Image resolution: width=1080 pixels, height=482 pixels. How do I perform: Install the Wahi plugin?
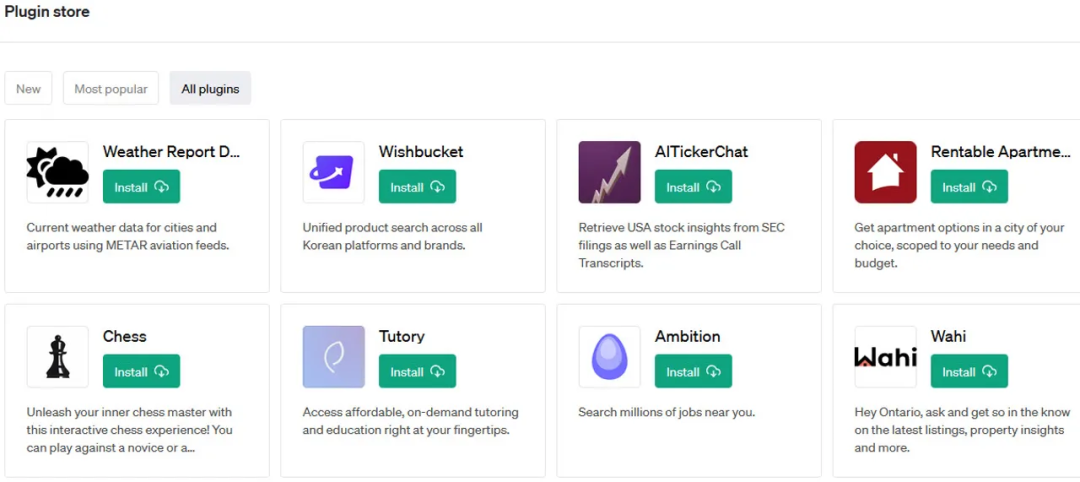pyautogui.click(x=969, y=372)
